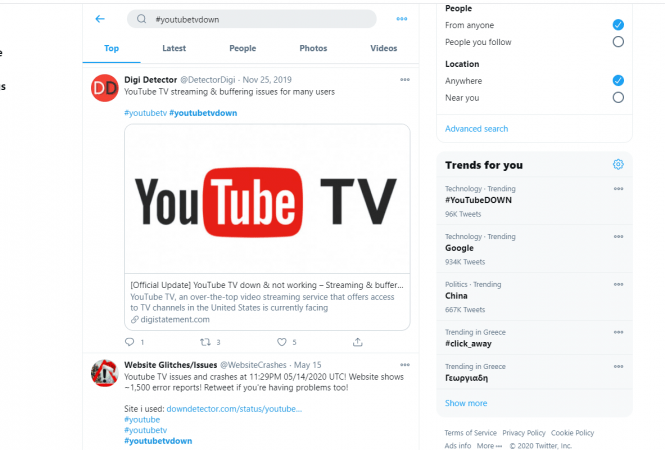Open Website Glitches/Issues tweet more options
This screenshot has width=665, height=450.
click(x=405, y=365)
